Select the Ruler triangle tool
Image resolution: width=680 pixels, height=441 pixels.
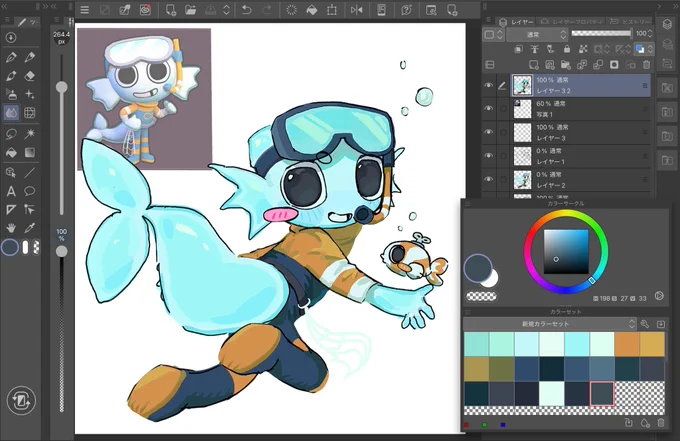[11, 210]
